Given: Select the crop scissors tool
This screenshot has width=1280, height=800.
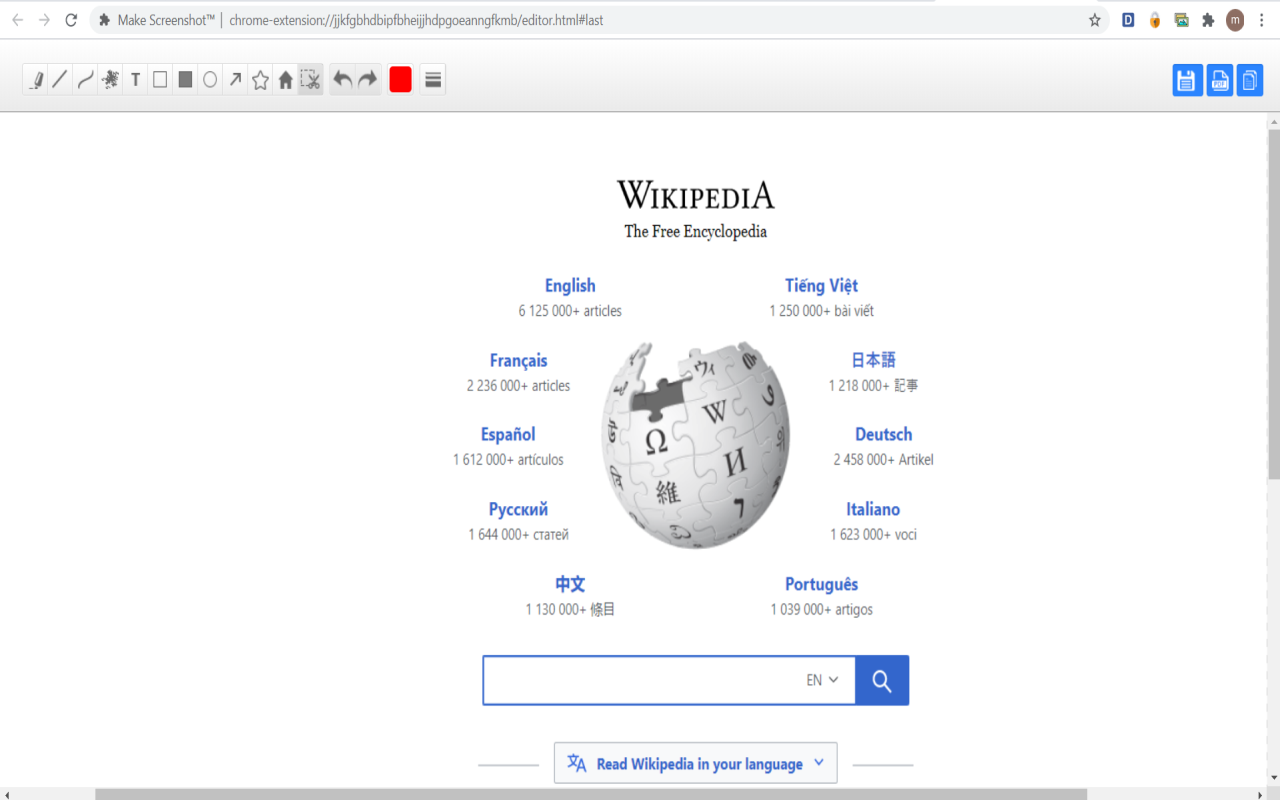Looking at the screenshot, I should [310, 80].
